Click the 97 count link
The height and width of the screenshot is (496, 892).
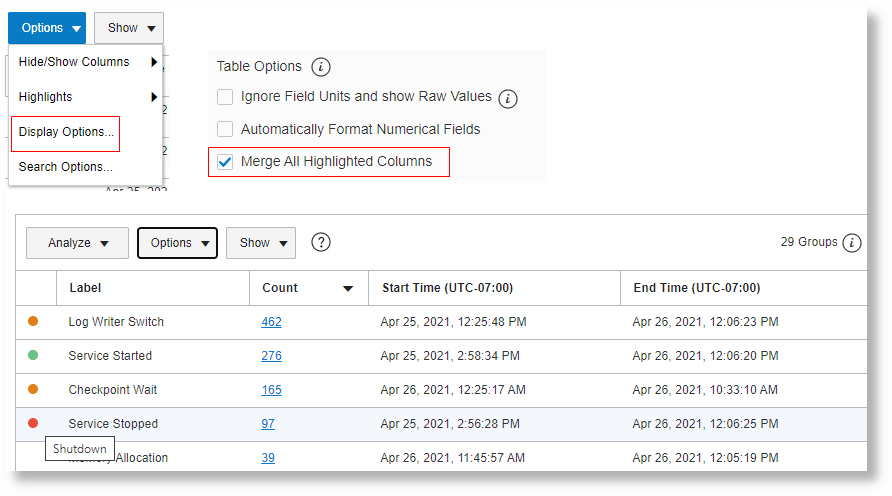268,424
